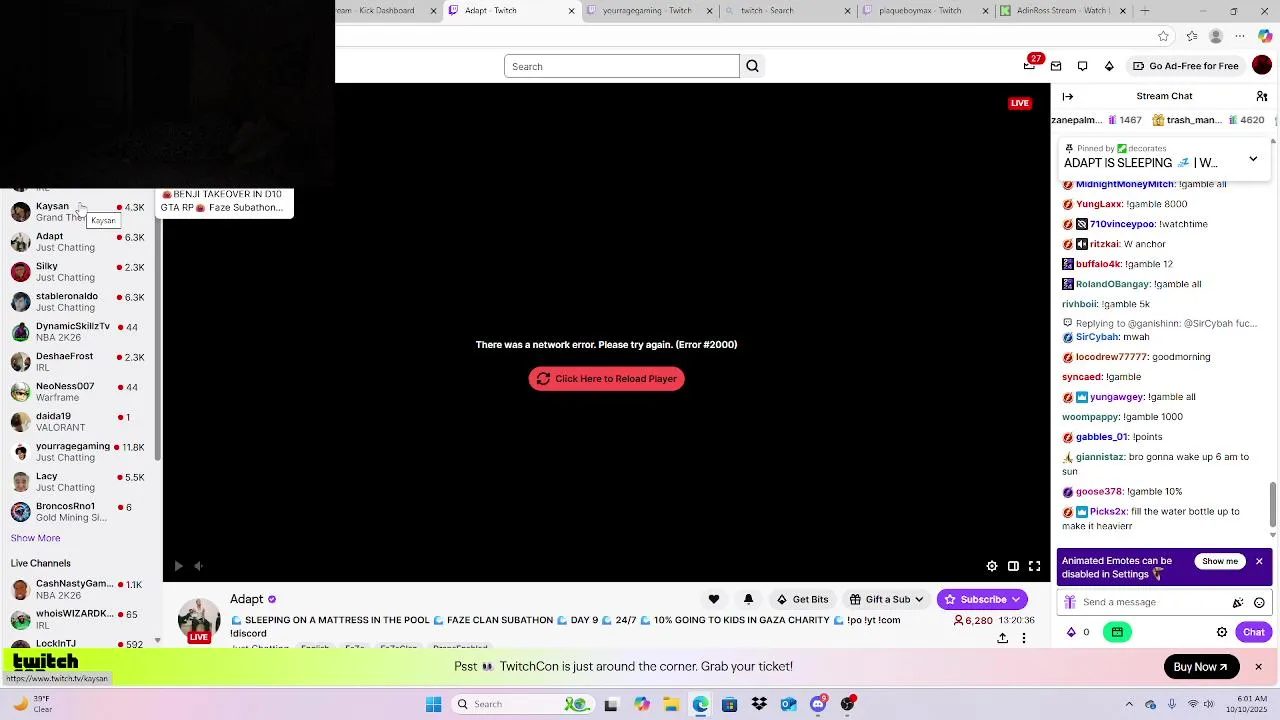Click Buy Now on TwitchCon banner

tap(1200, 667)
